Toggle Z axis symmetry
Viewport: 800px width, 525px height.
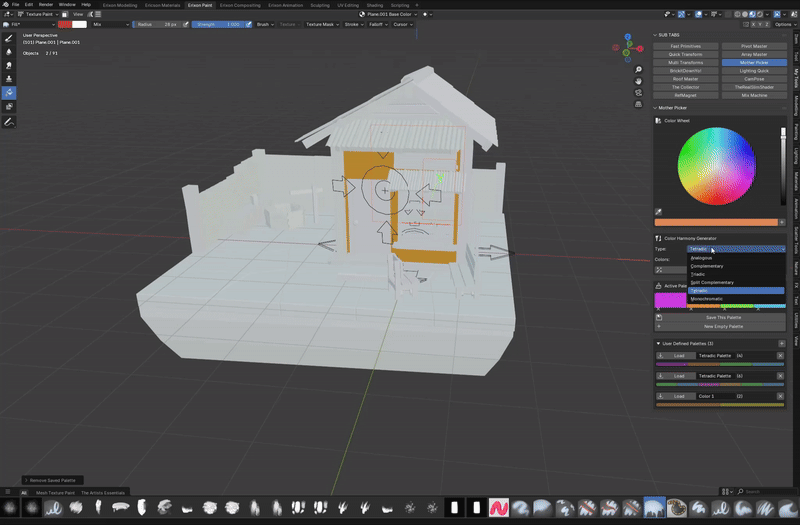pyautogui.click(x=768, y=24)
